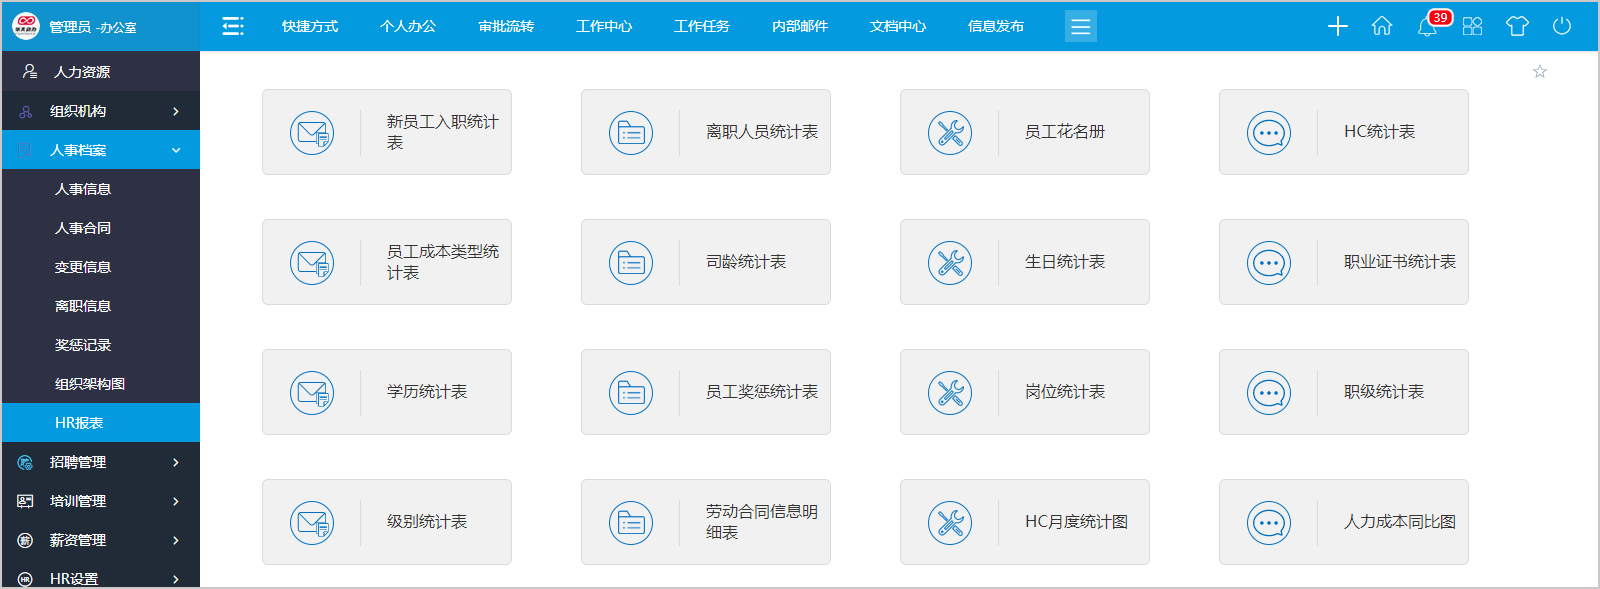Click the folder icon on 员工奖惩统计表 card
This screenshot has height=589, width=1600.
631,392
